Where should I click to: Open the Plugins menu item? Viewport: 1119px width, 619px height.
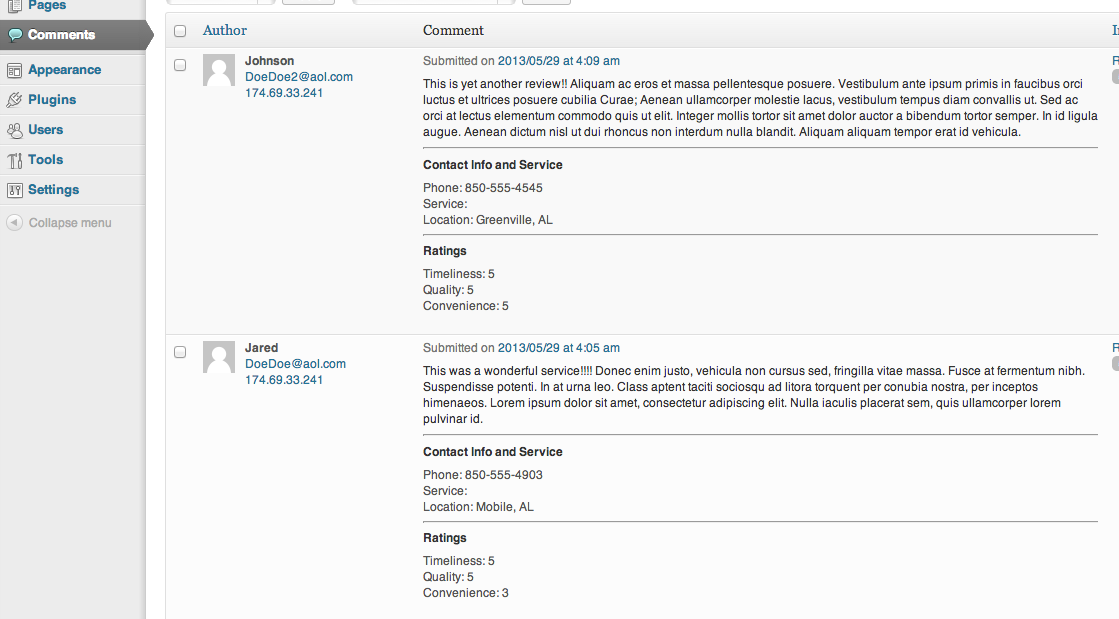(52, 100)
